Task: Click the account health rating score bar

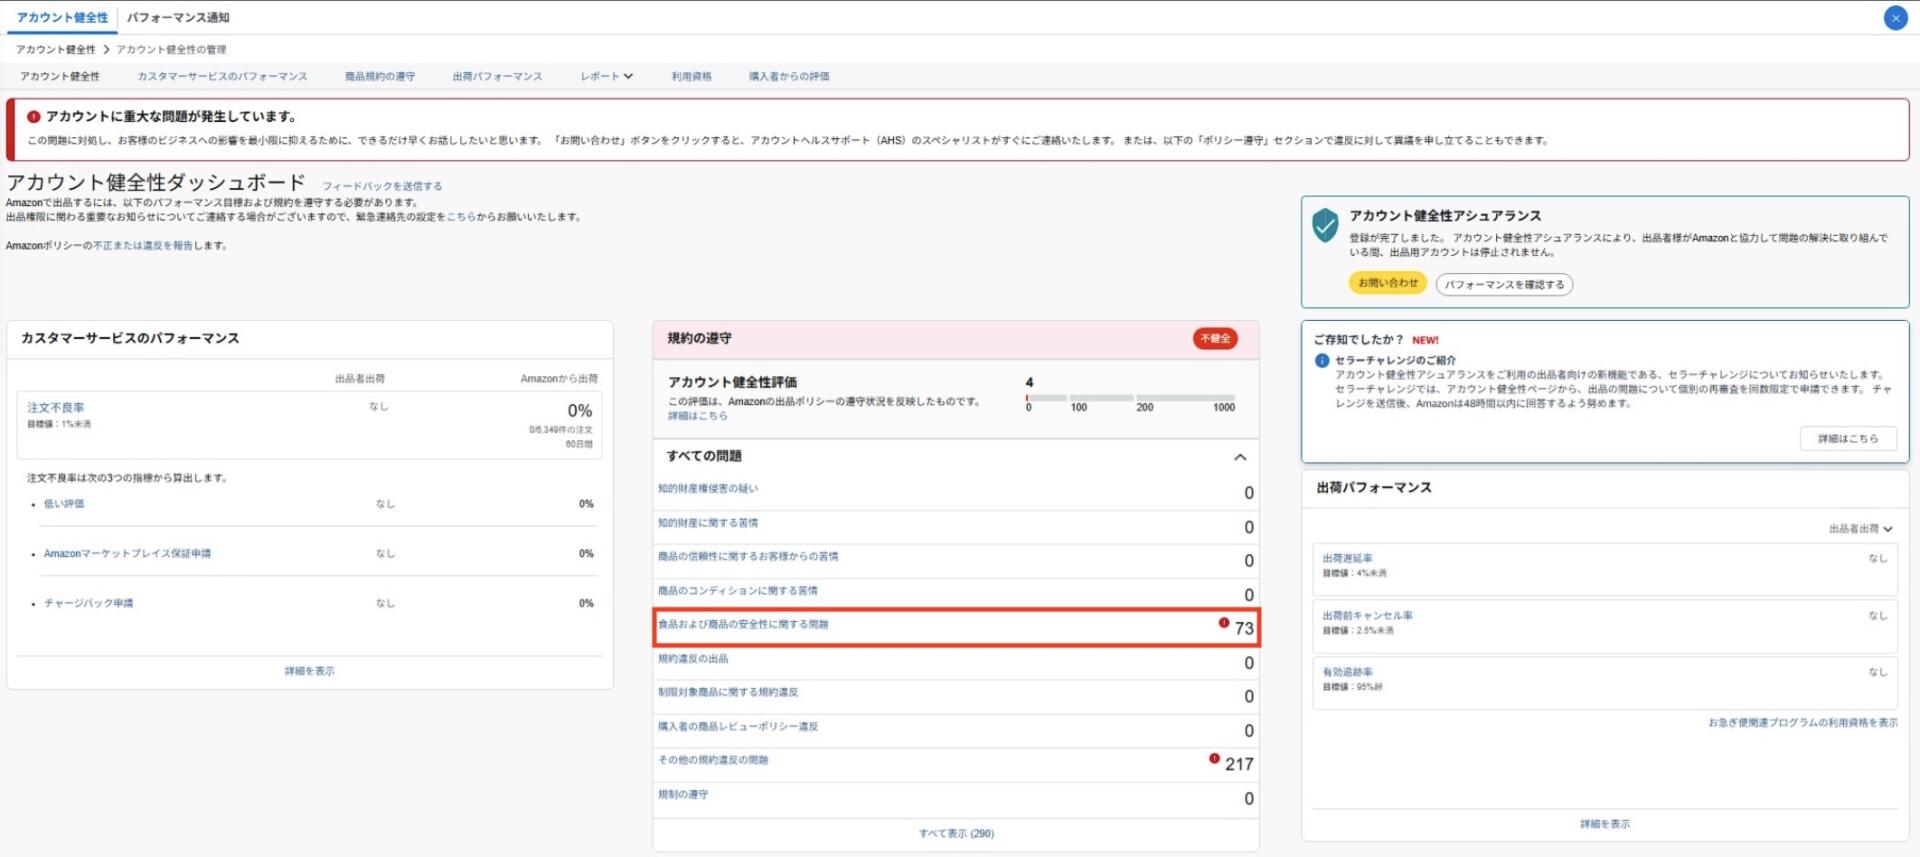Action: click(x=1130, y=398)
